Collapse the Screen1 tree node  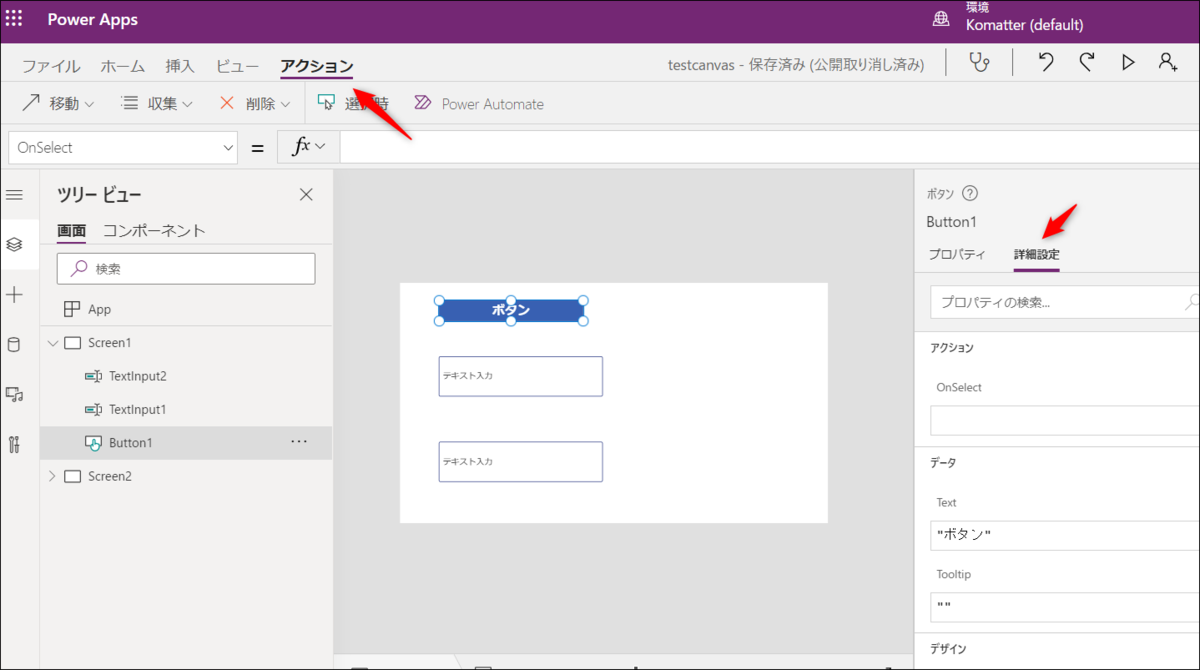(53, 343)
